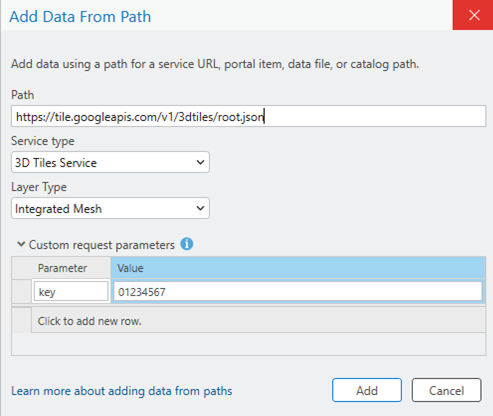This screenshot has height=416, width=493.
Task: Select the row header of key row
Action: pos(22,292)
